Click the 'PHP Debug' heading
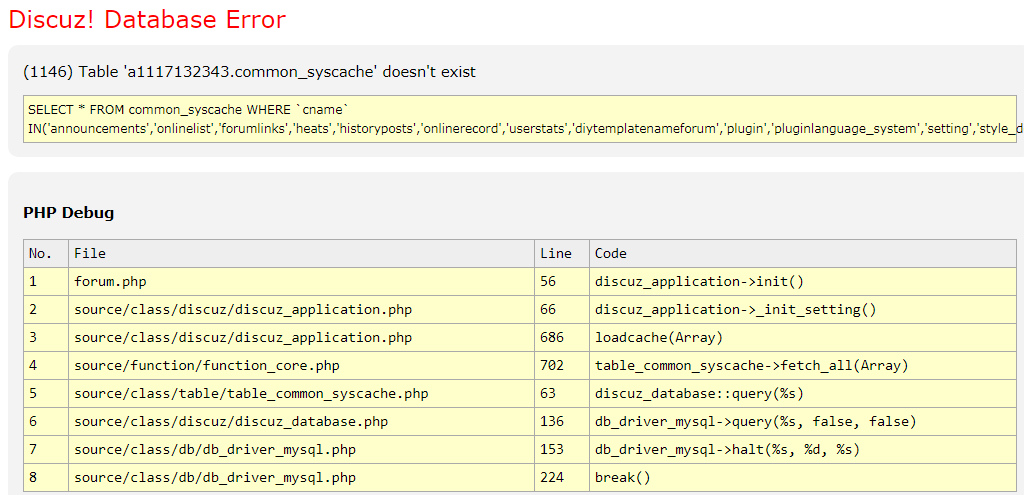Viewport: 1024px width, 495px height. (69, 212)
